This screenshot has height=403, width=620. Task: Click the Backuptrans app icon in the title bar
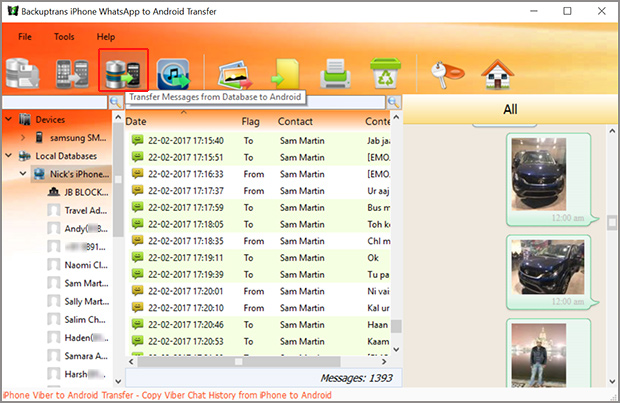click(x=13, y=11)
